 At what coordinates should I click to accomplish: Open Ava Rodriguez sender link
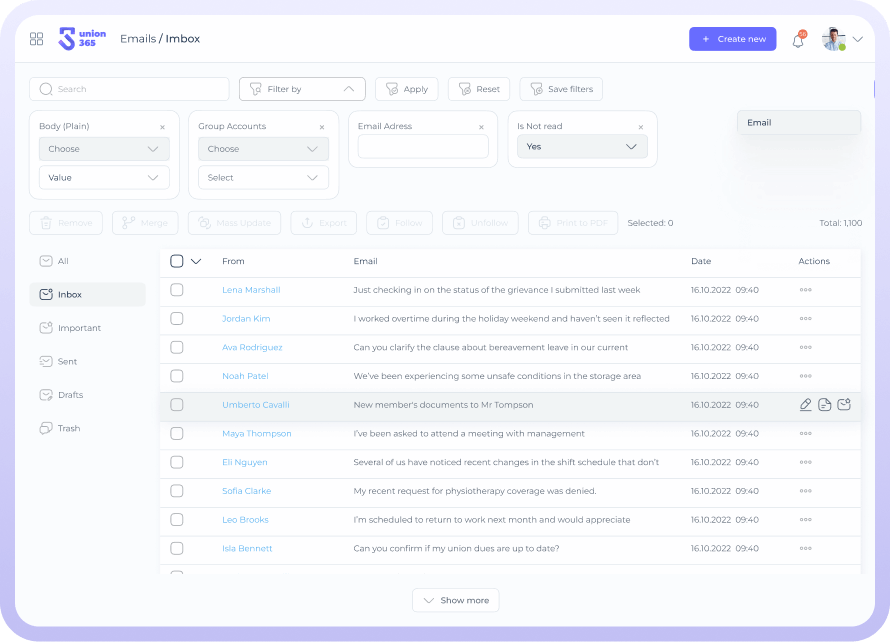pos(252,348)
